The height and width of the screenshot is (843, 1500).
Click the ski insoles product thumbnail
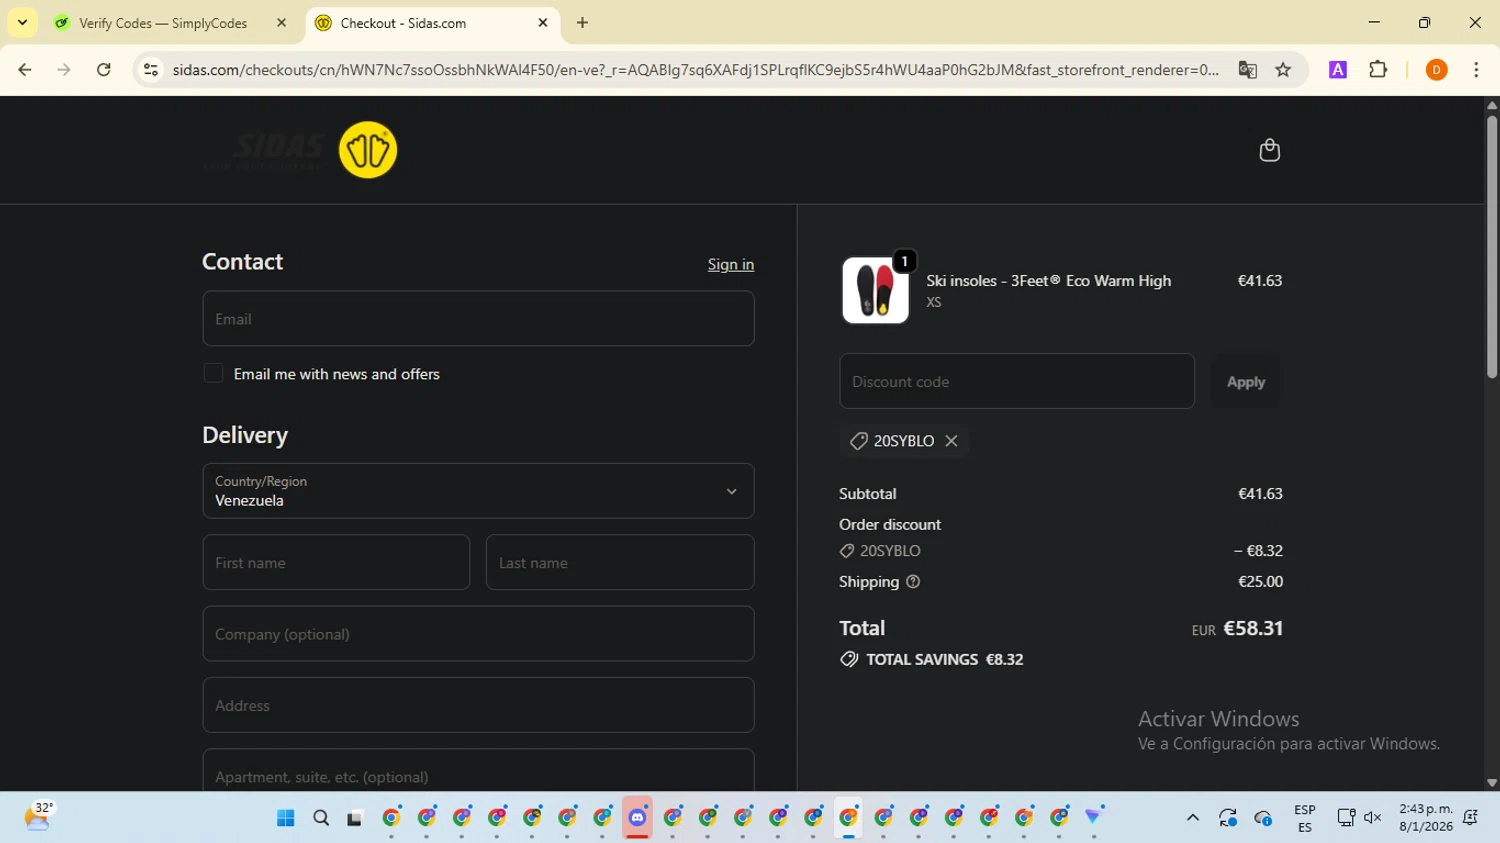[x=875, y=291]
